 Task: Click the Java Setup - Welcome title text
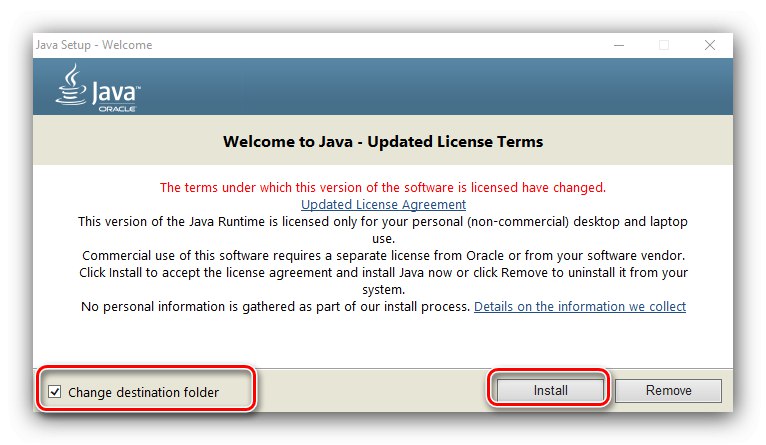tap(94, 45)
